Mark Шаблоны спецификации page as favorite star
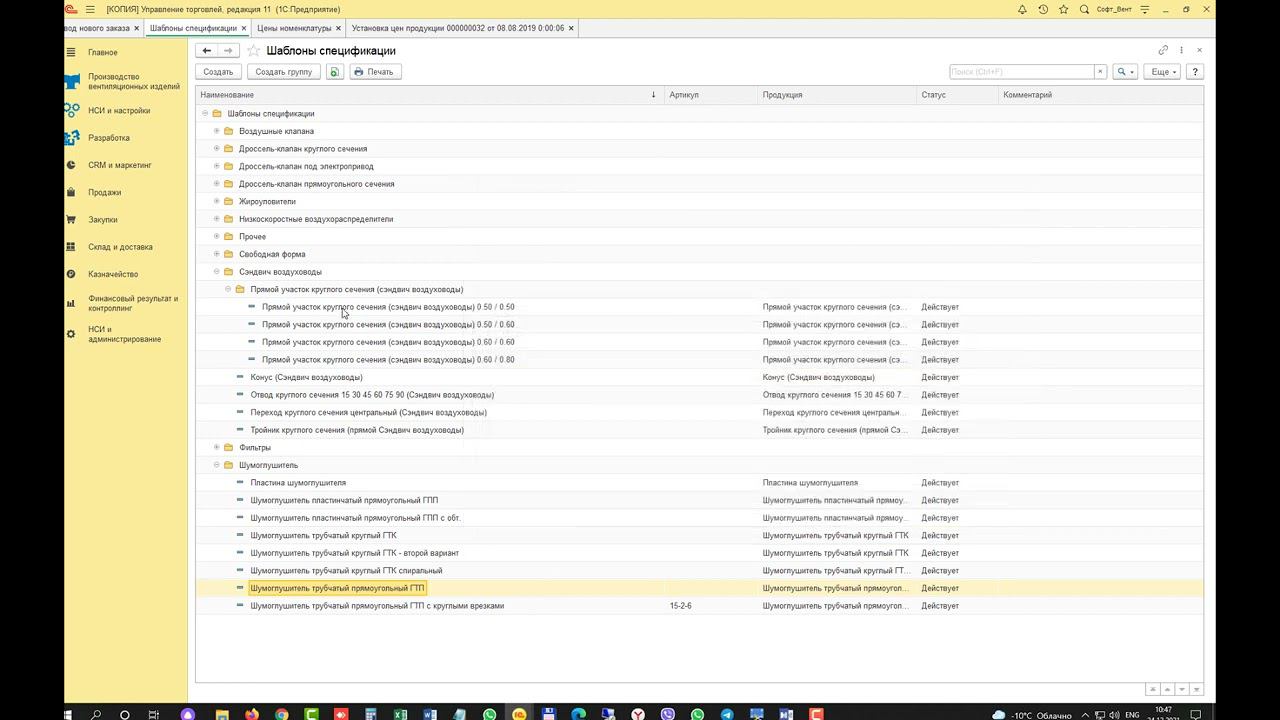The image size is (1280, 720). 253,50
